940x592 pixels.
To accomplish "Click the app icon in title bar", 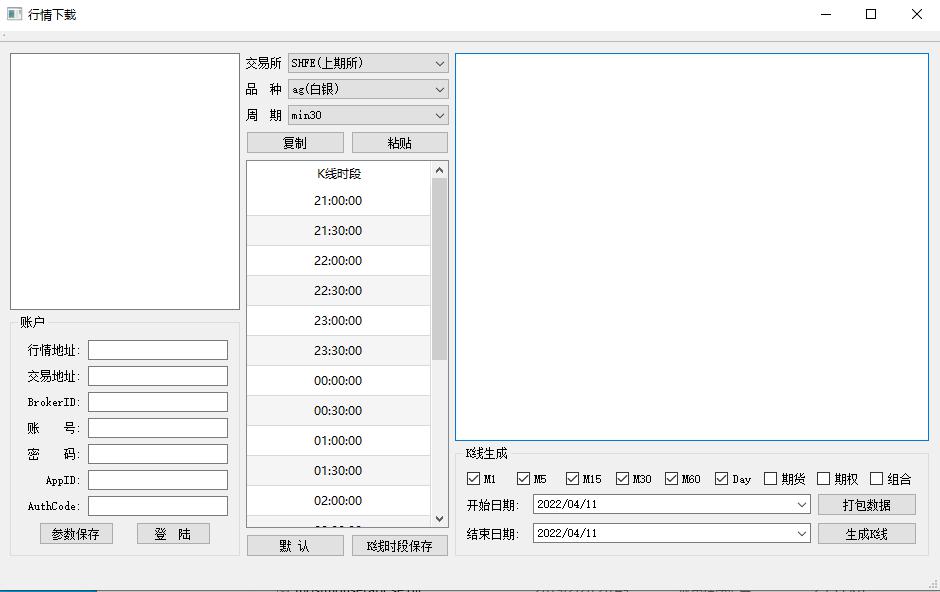I will 14,14.
